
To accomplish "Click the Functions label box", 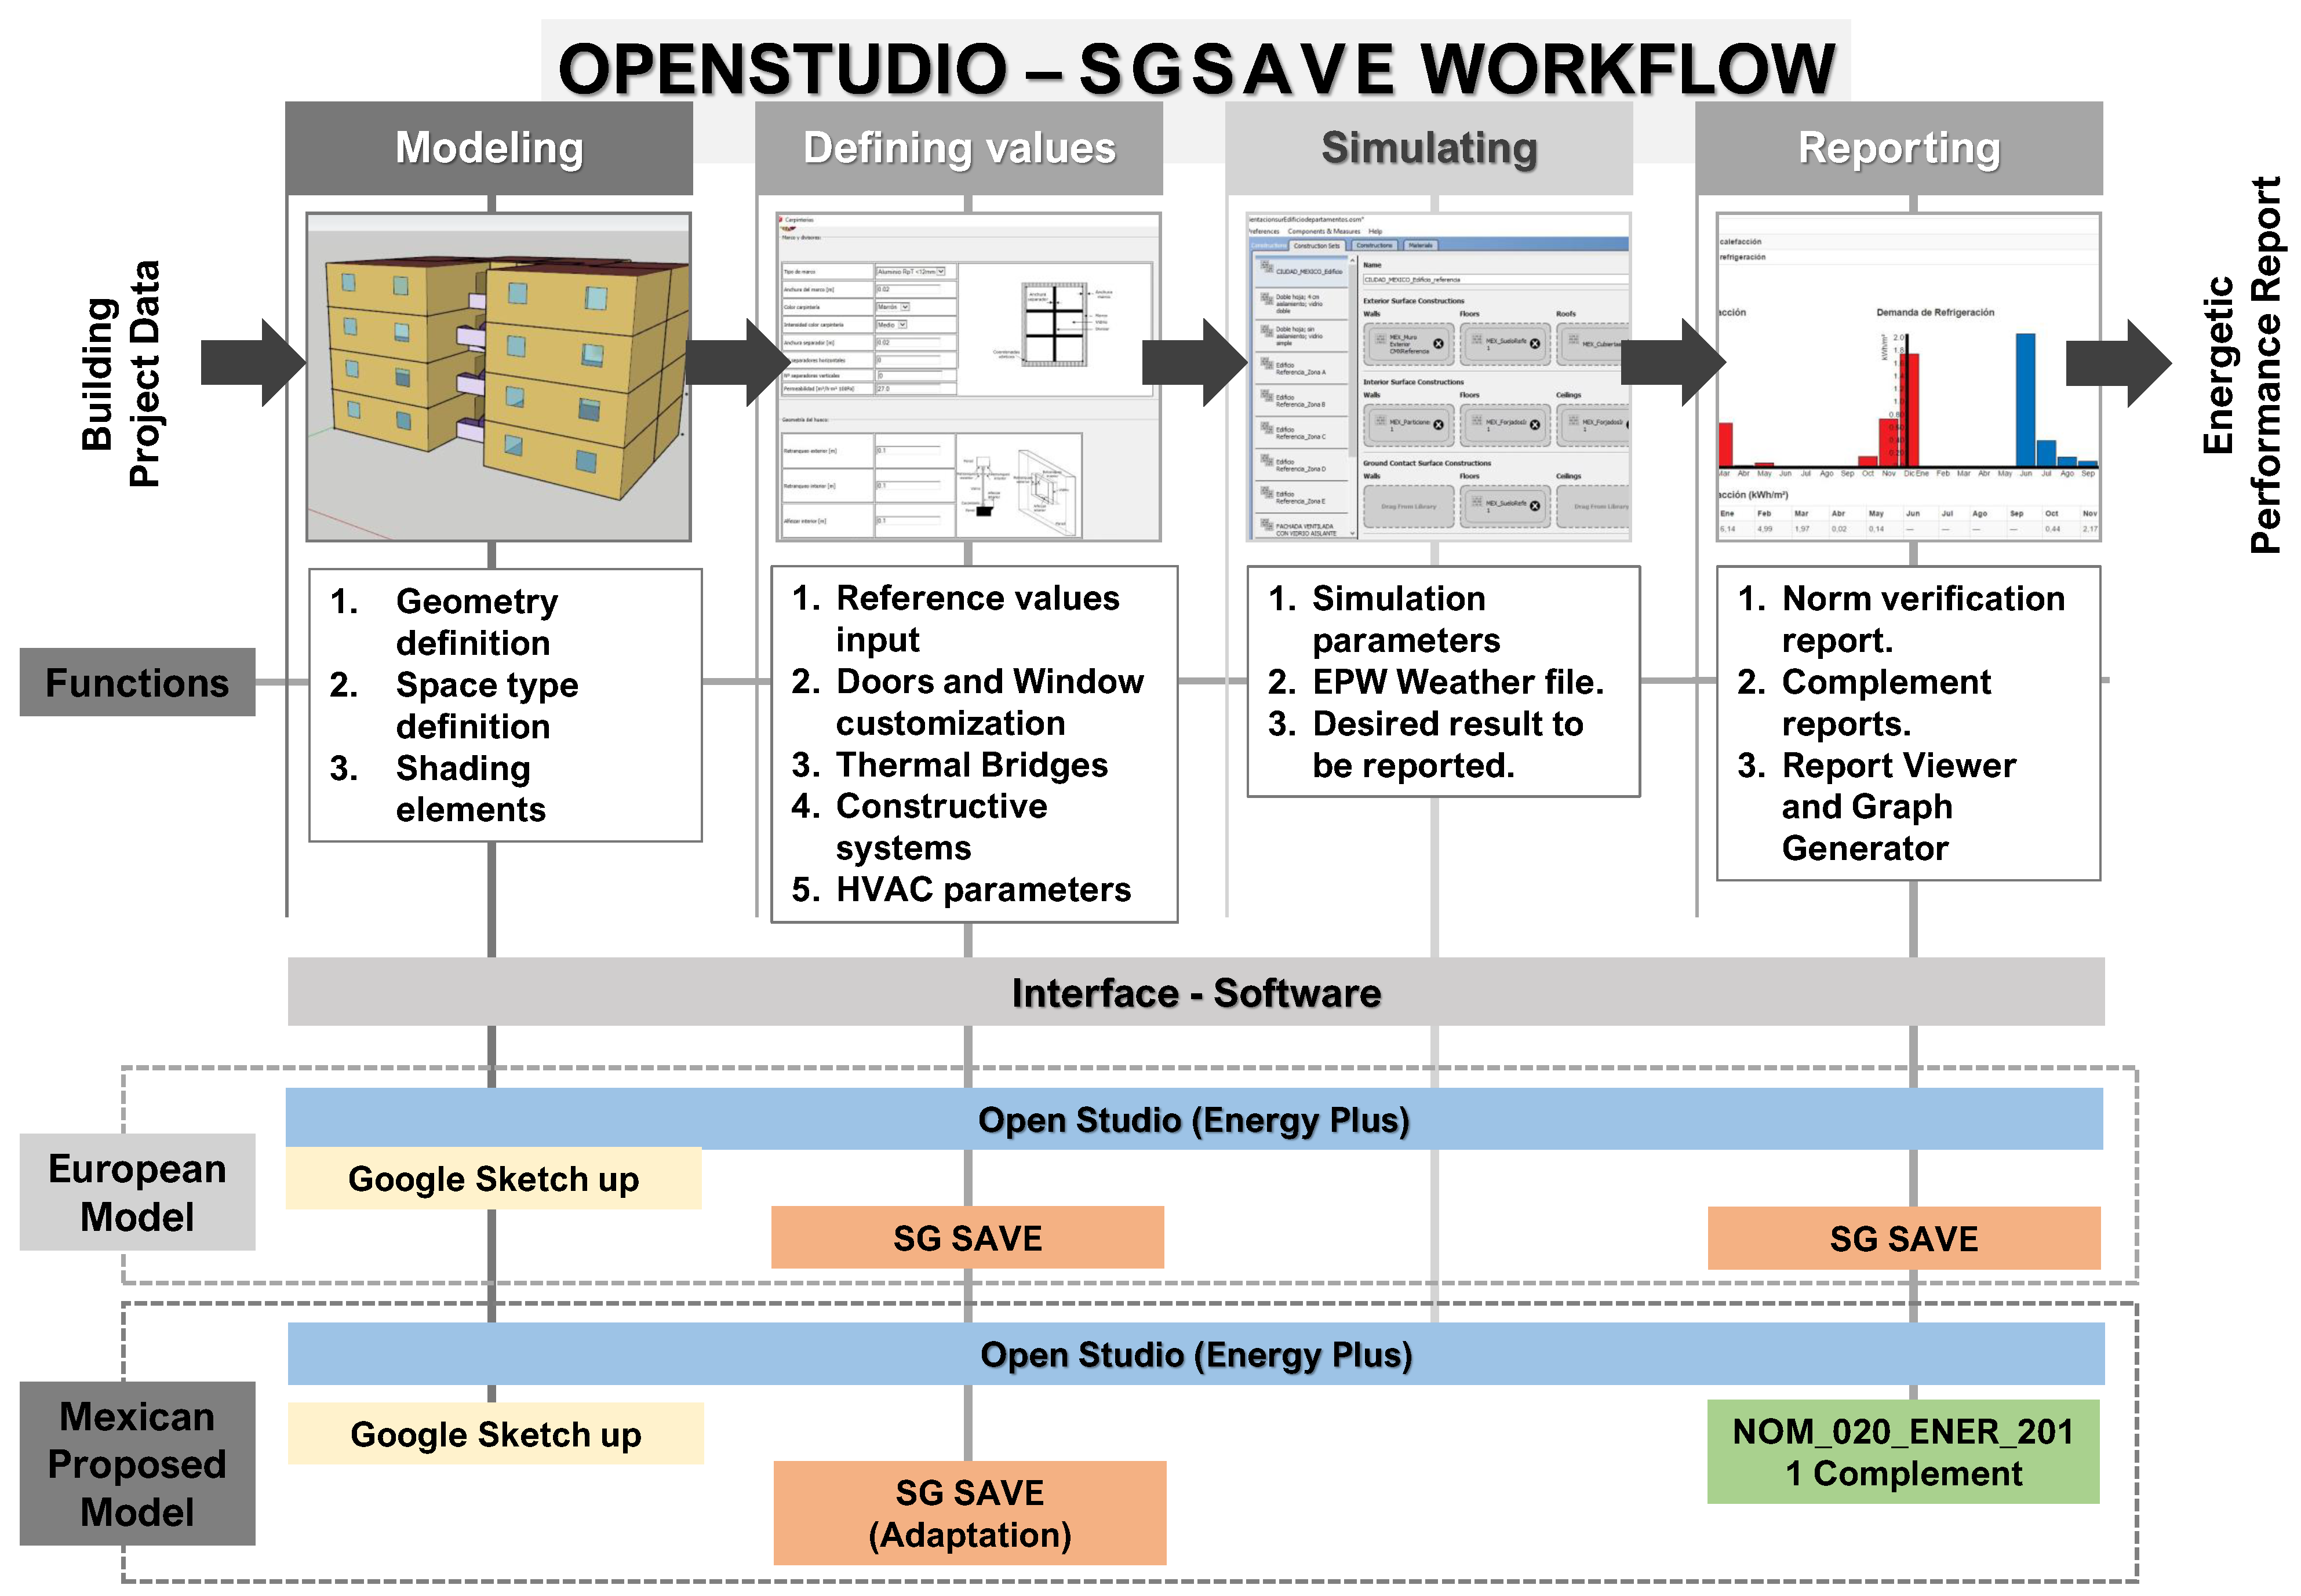I will point(137,682).
